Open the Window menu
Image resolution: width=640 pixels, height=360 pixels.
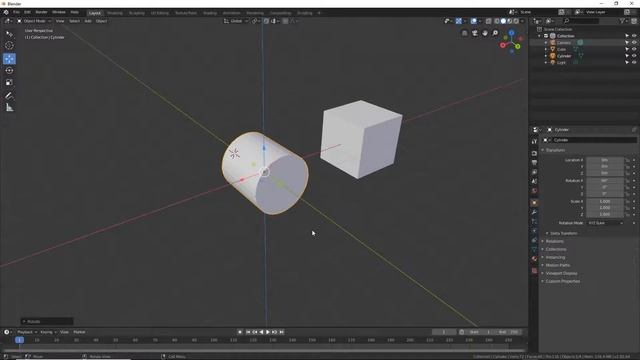click(x=59, y=12)
